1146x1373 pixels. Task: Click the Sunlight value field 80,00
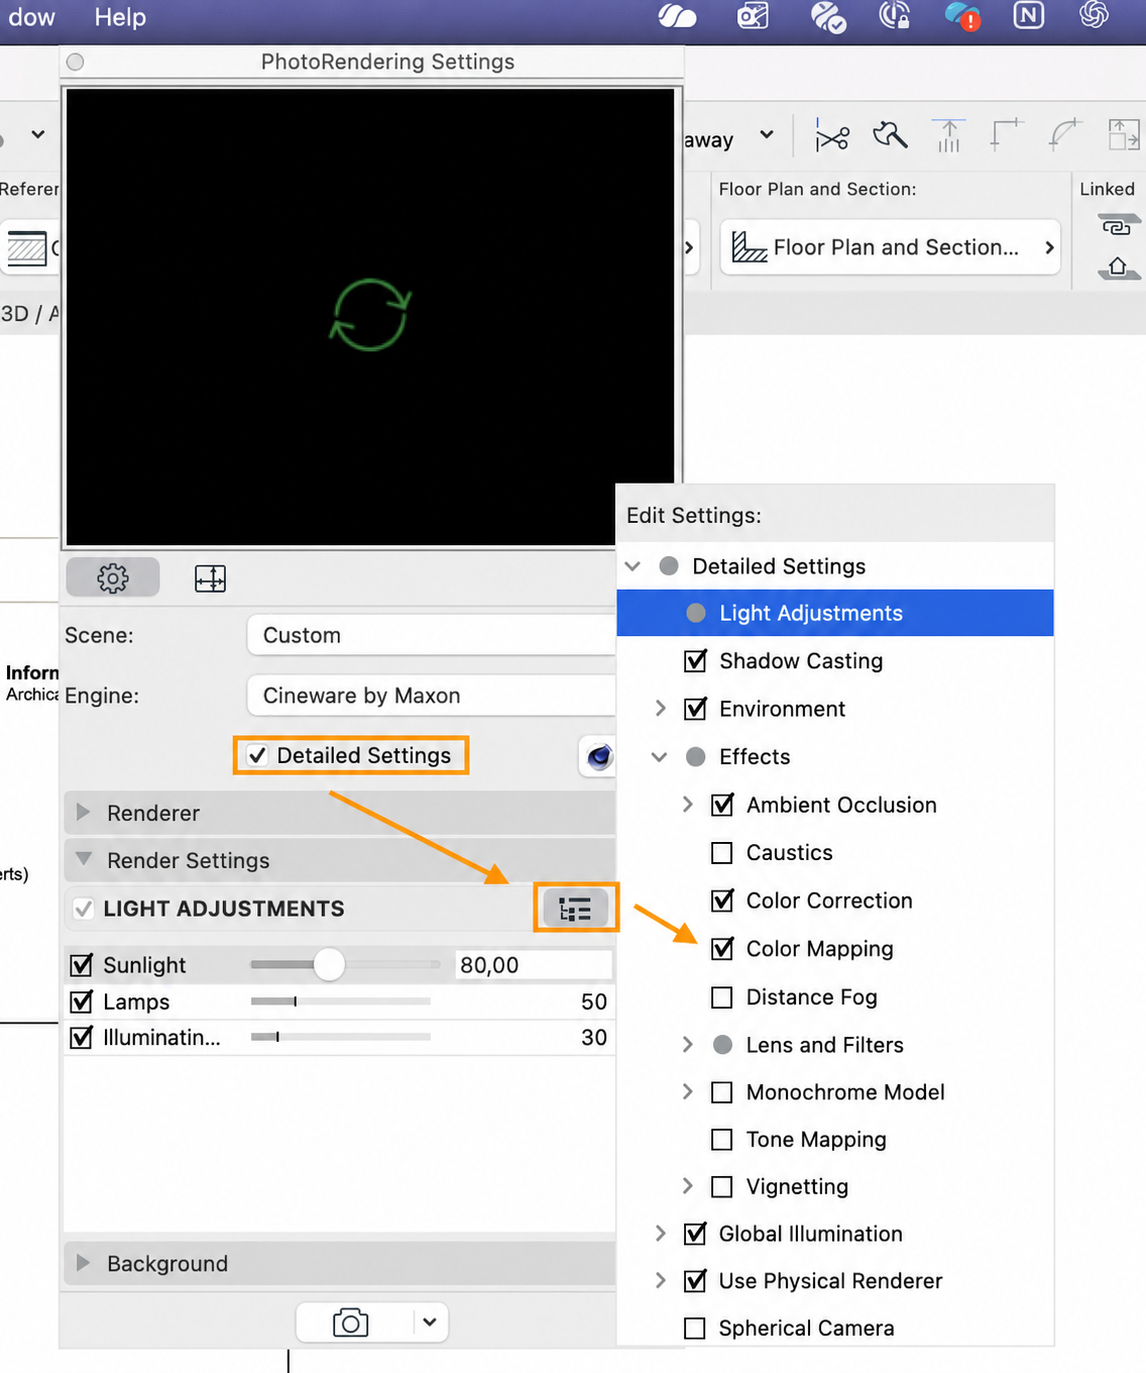tap(533, 965)
